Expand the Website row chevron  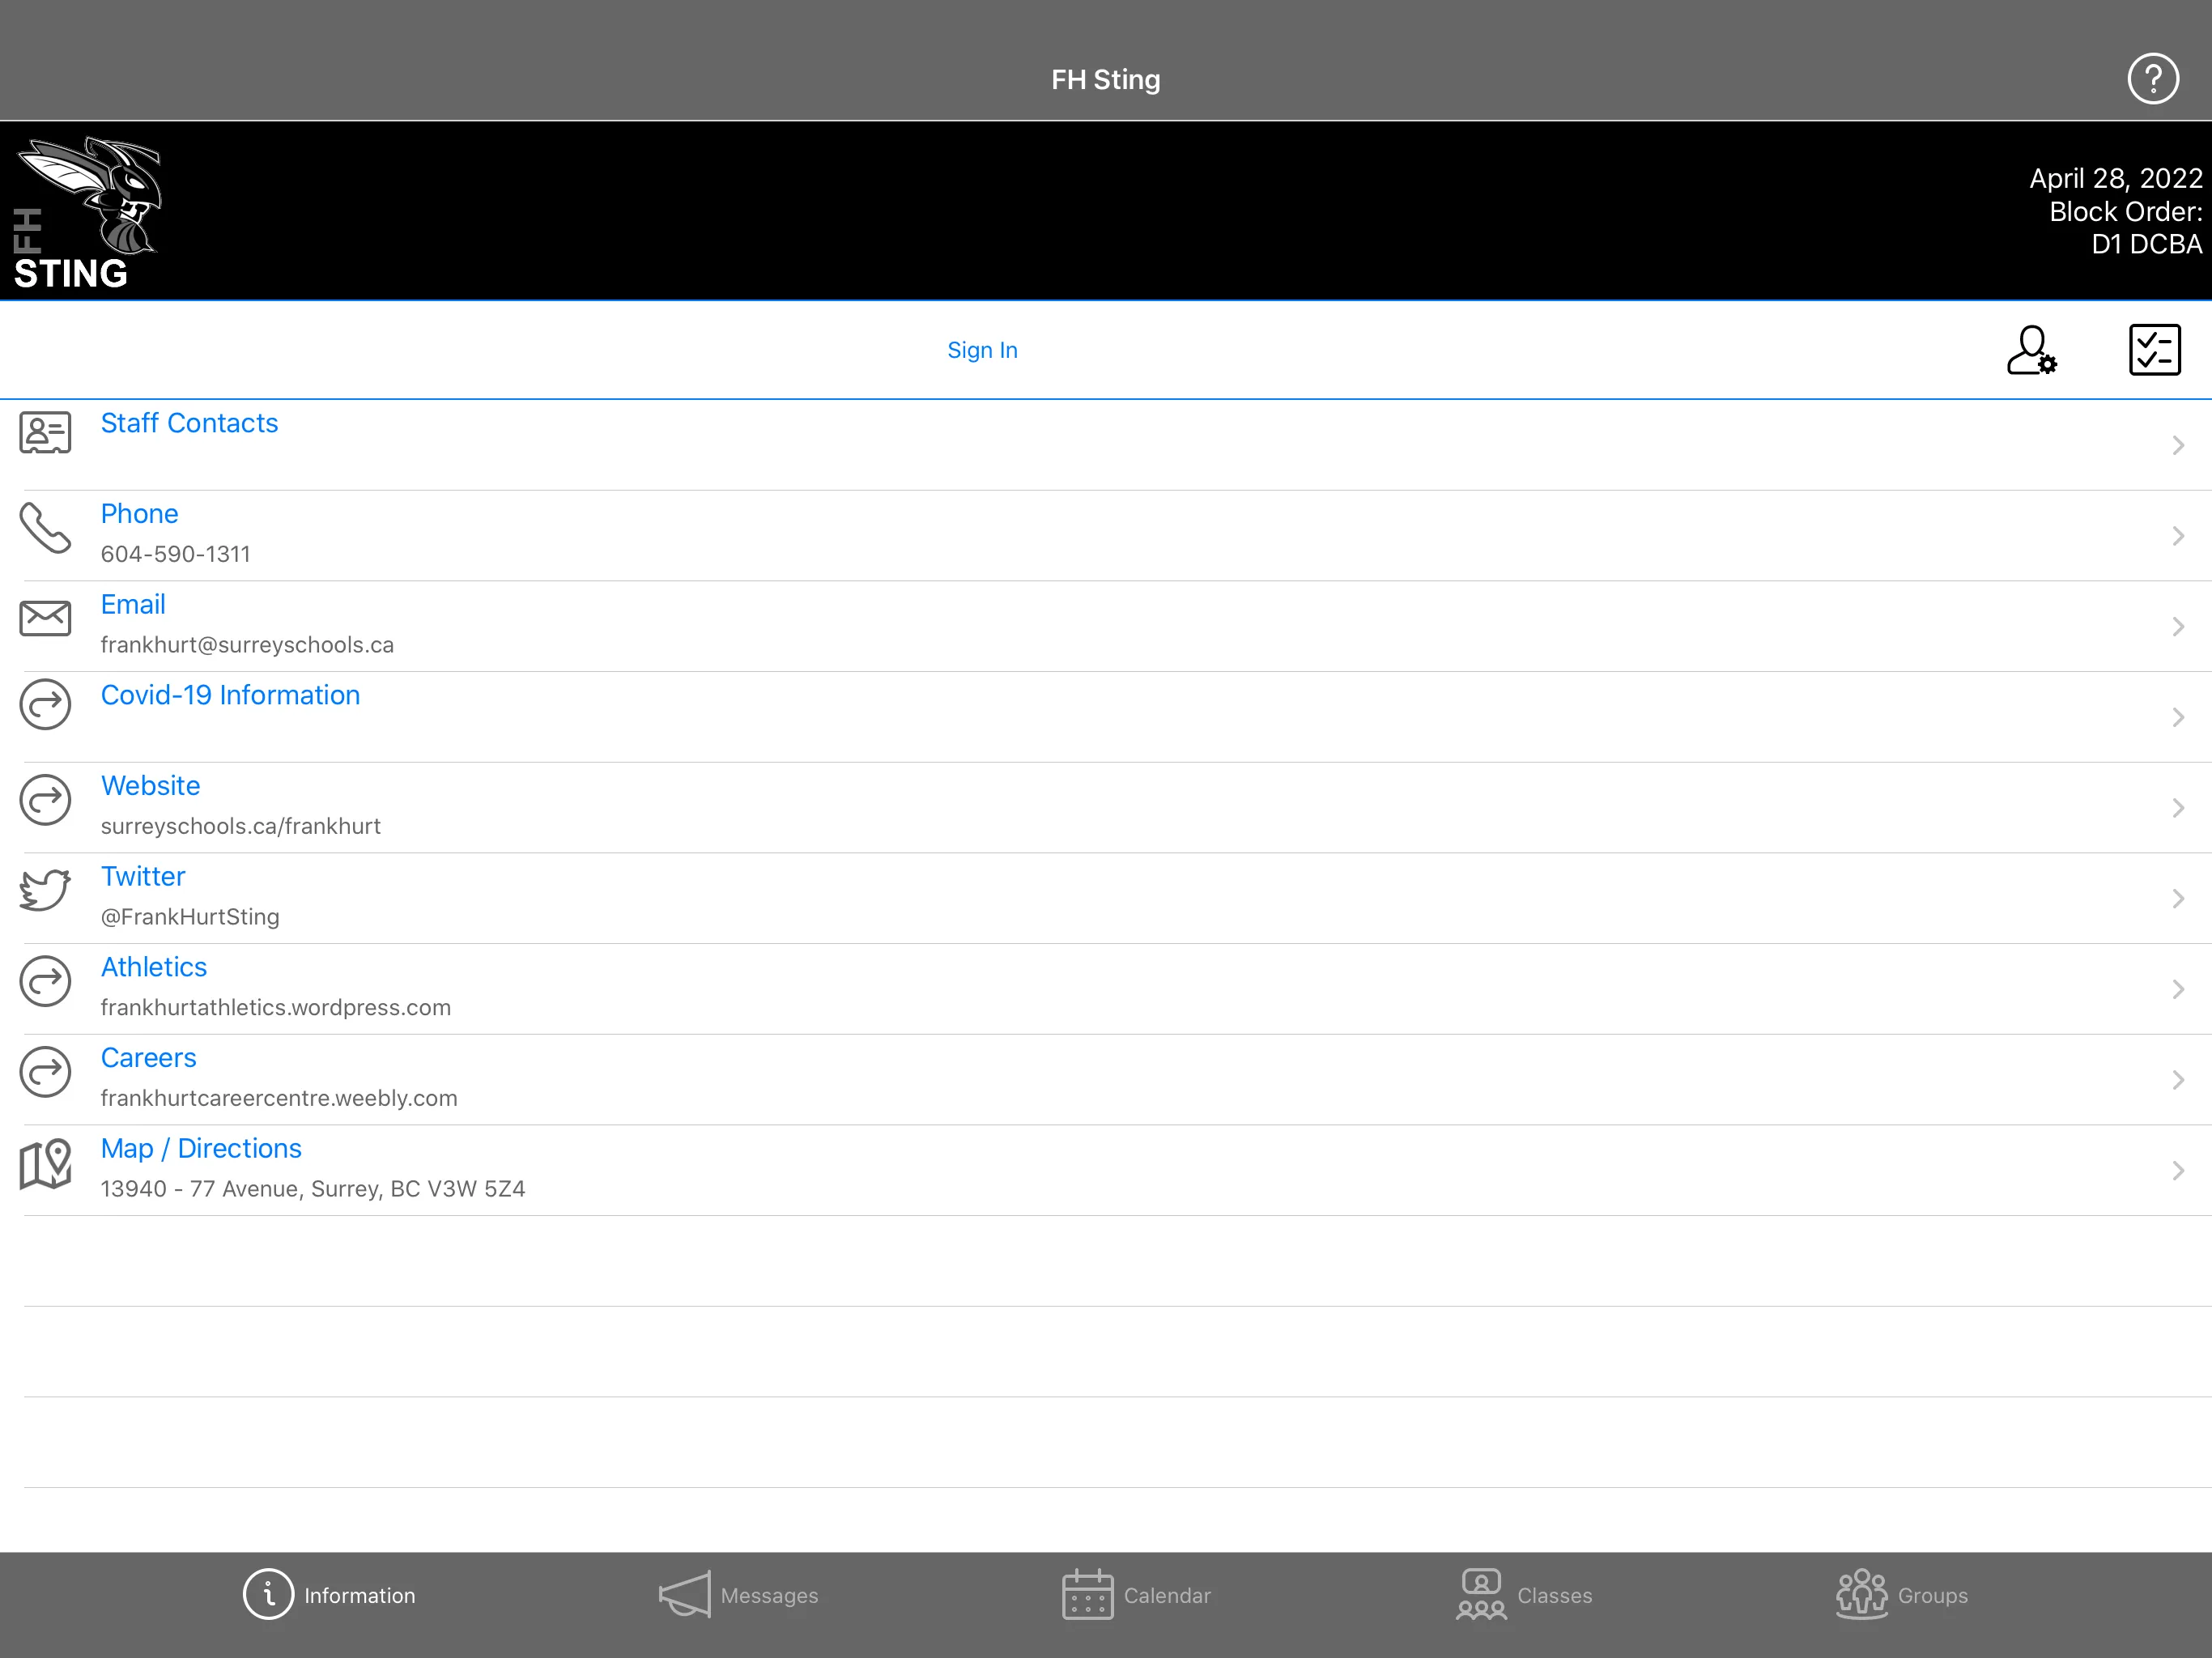point(2178,808)
